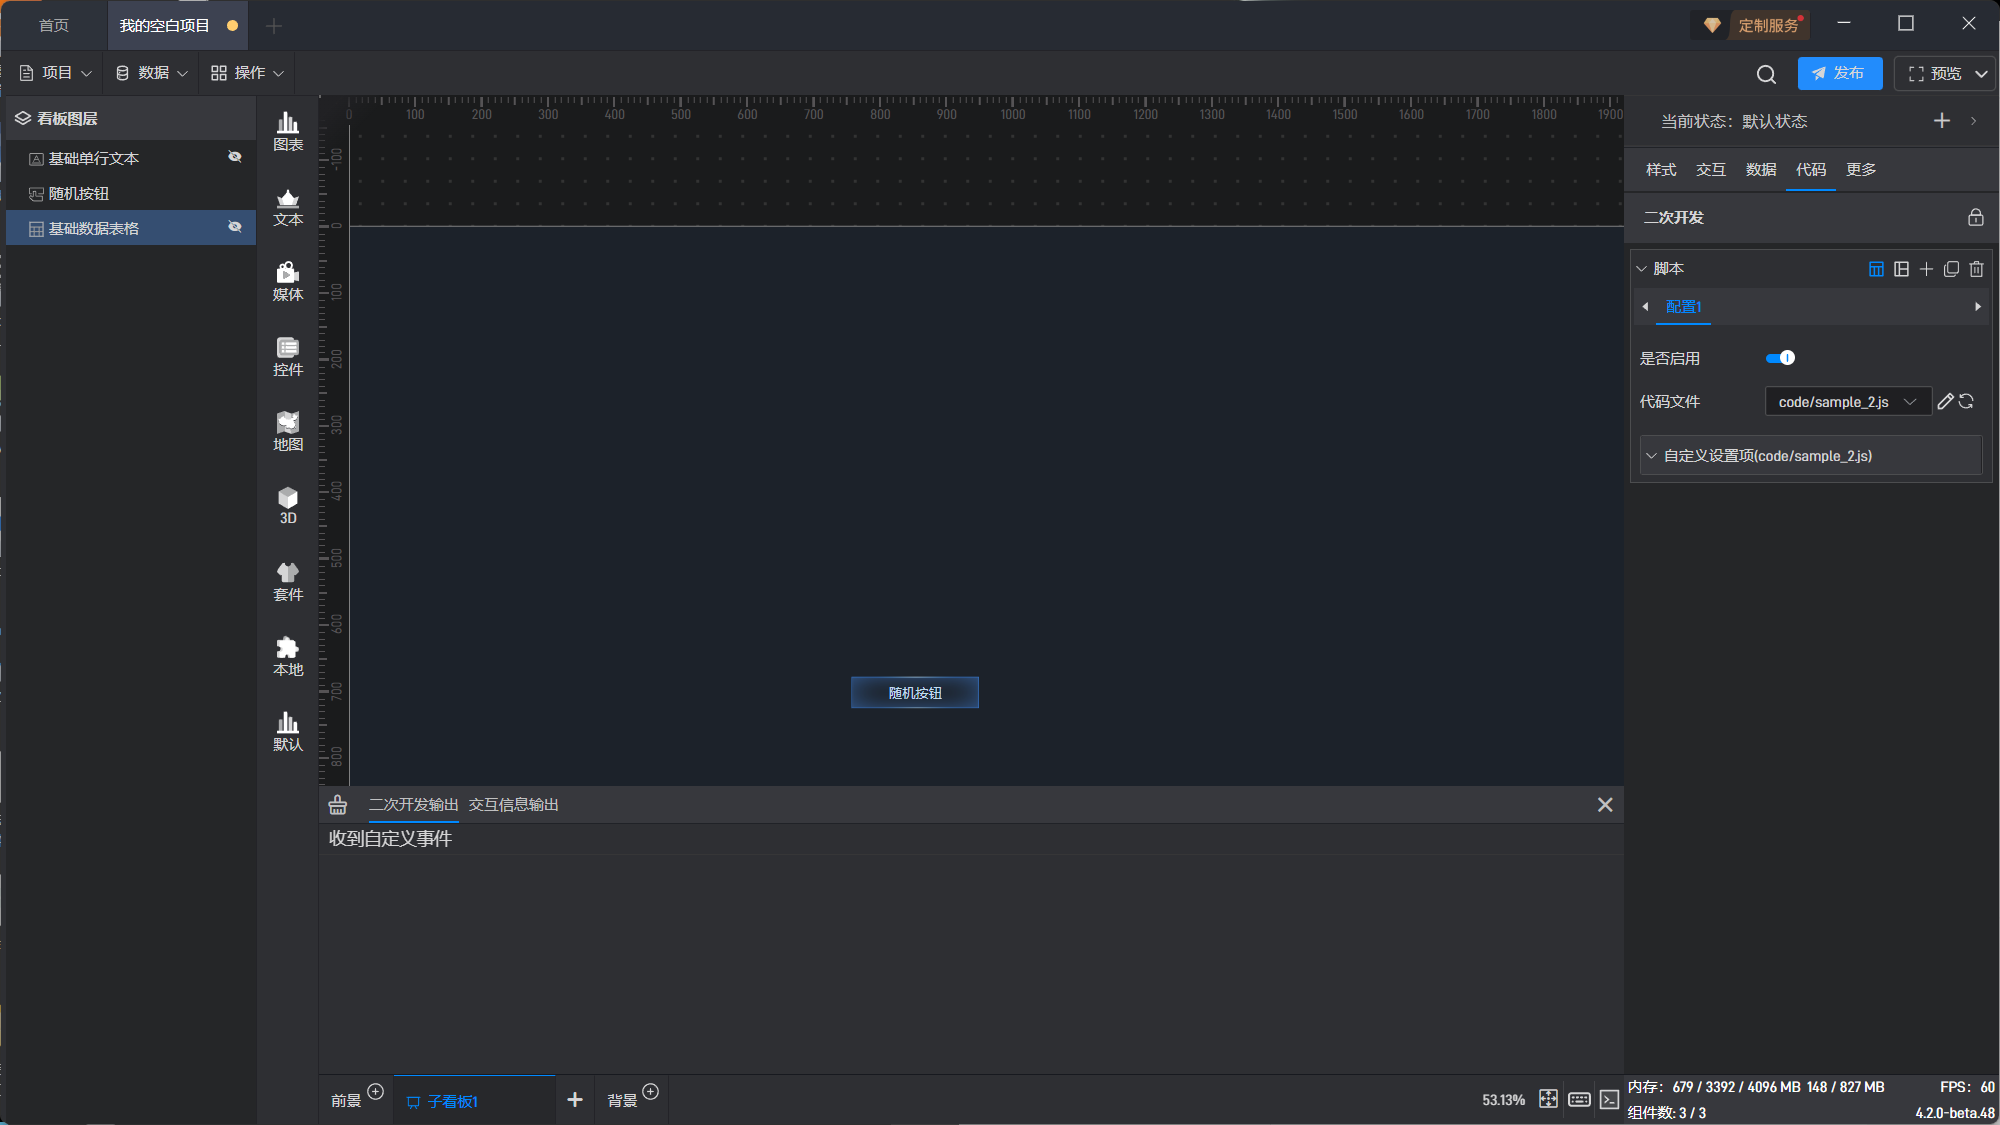The height and width of the screenshot is (1125, 2000).
Task: Select the 随机按钮 layer in the tree
Action: pyautogui.click(x=79, y=194)
